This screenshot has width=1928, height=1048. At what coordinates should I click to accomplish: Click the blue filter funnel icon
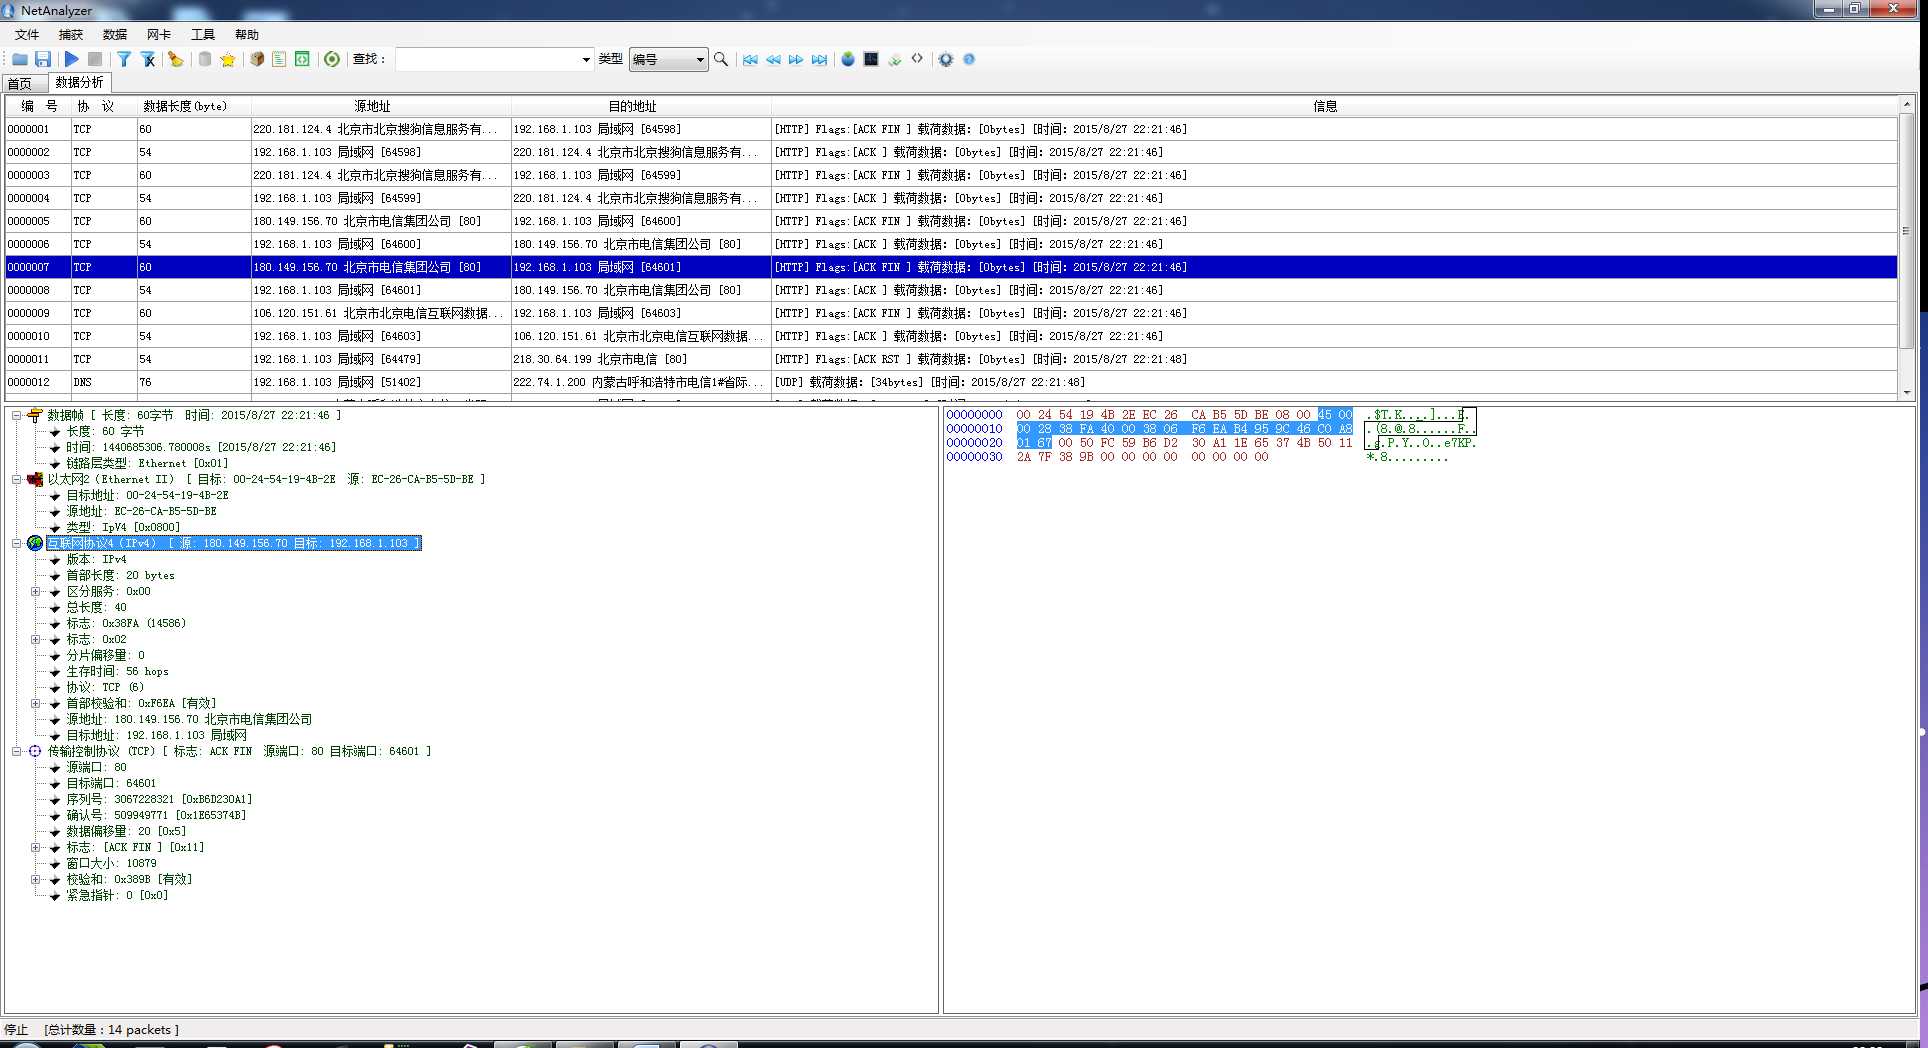coord(124,59)
